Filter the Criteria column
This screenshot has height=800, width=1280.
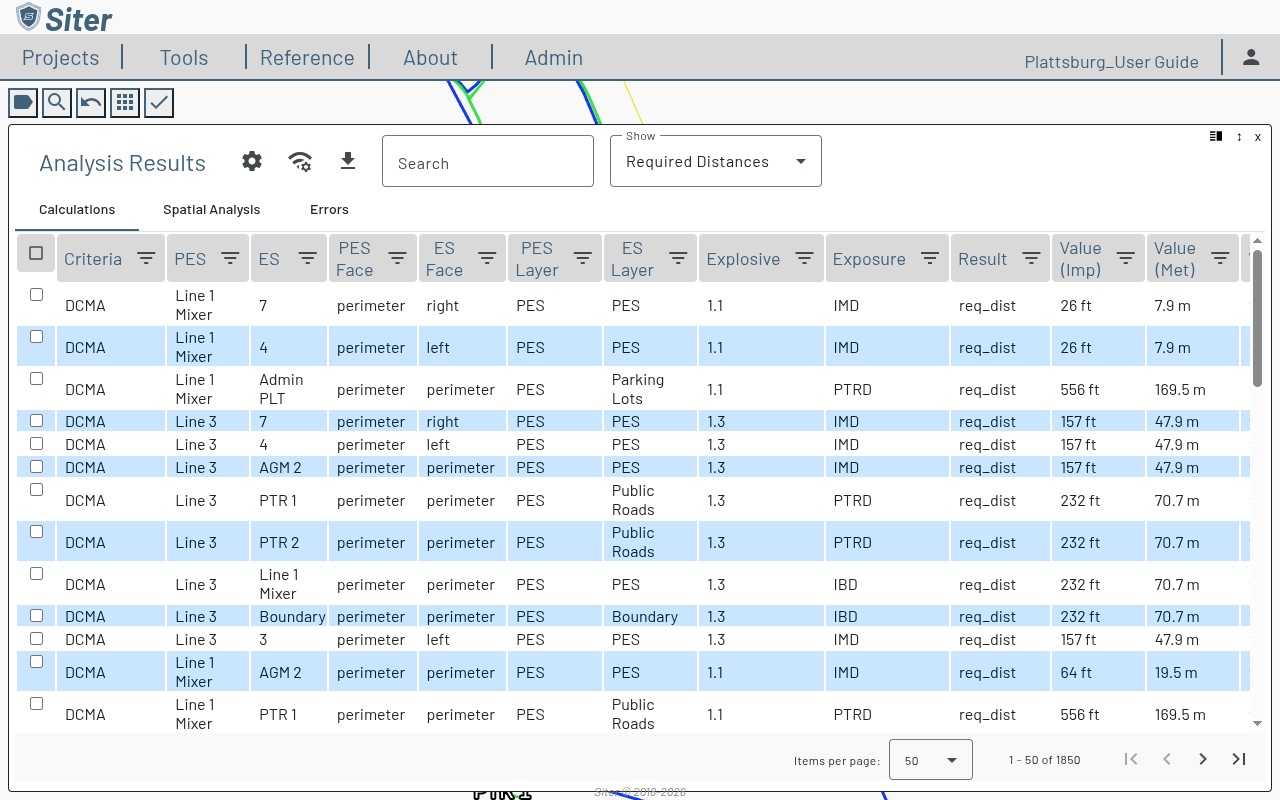[146, 258]
